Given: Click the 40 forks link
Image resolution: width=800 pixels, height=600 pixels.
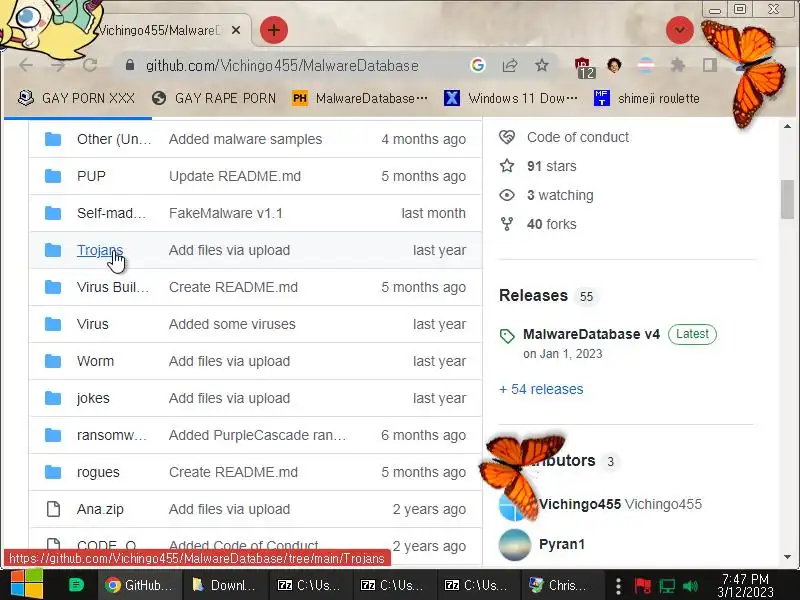Looking at the screenshot, I should 552,224.
